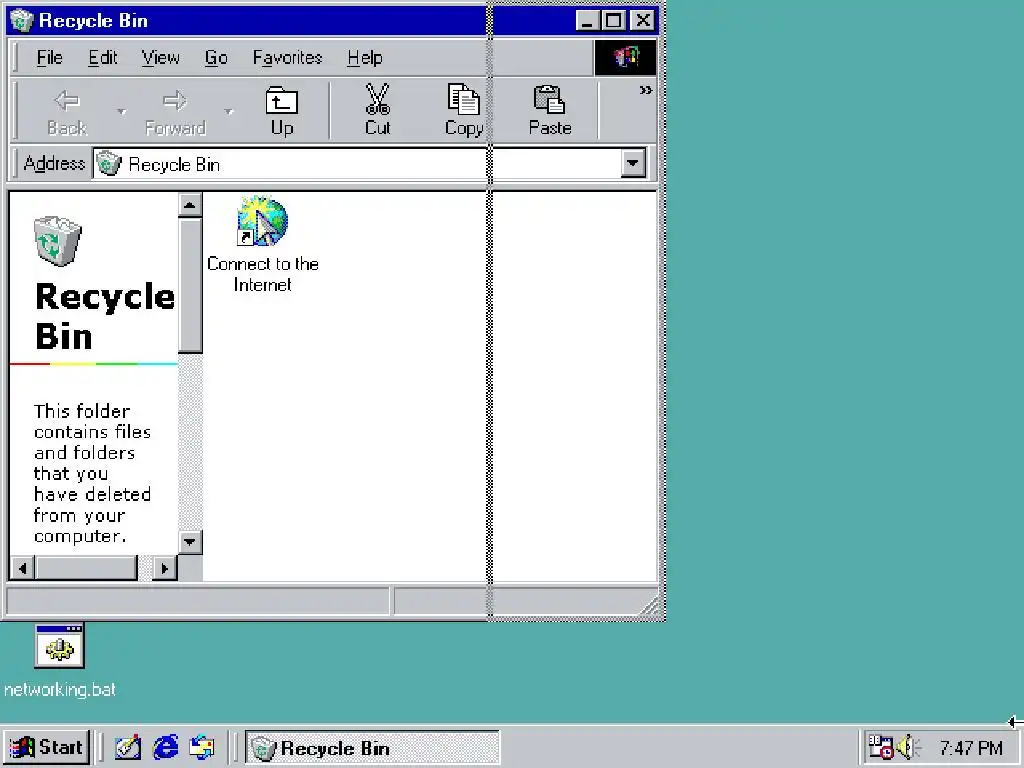Image resolution: width=1024 pixels, height=768 pixels.
Task: Click the Task Scheduler tray icon
Action: (x=880, y=746)
